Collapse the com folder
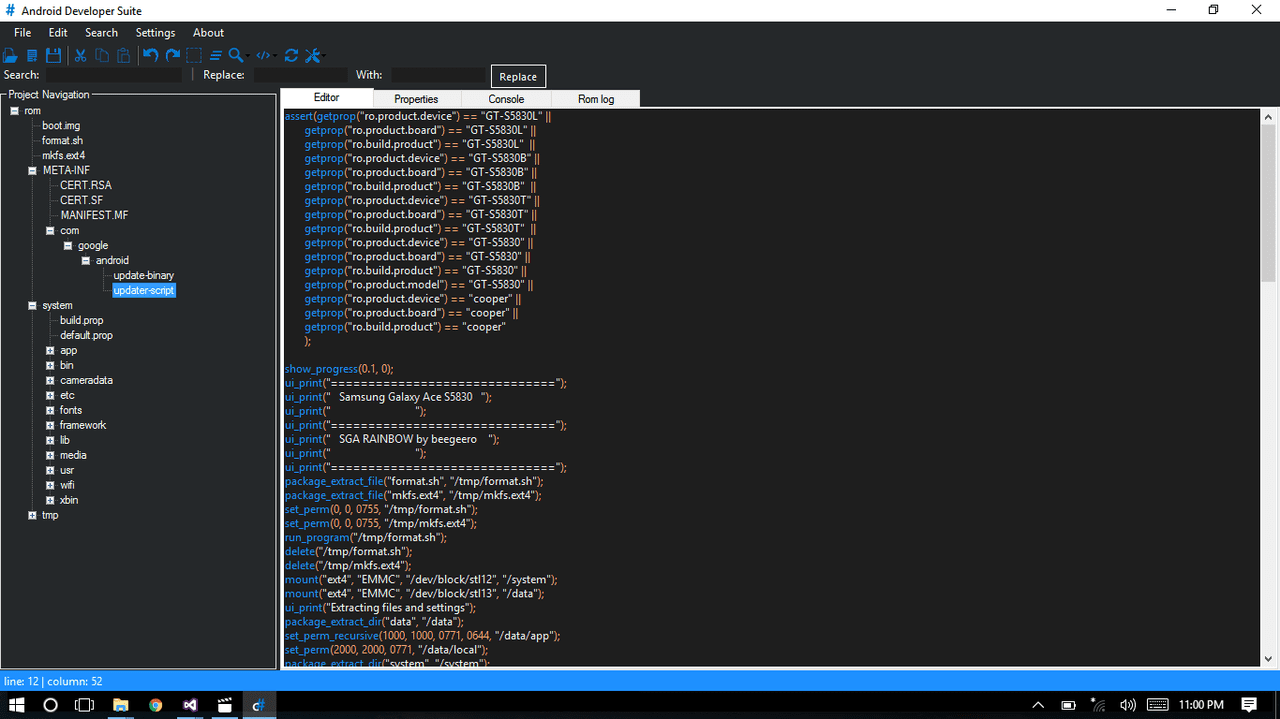 (x=50, y=231)
